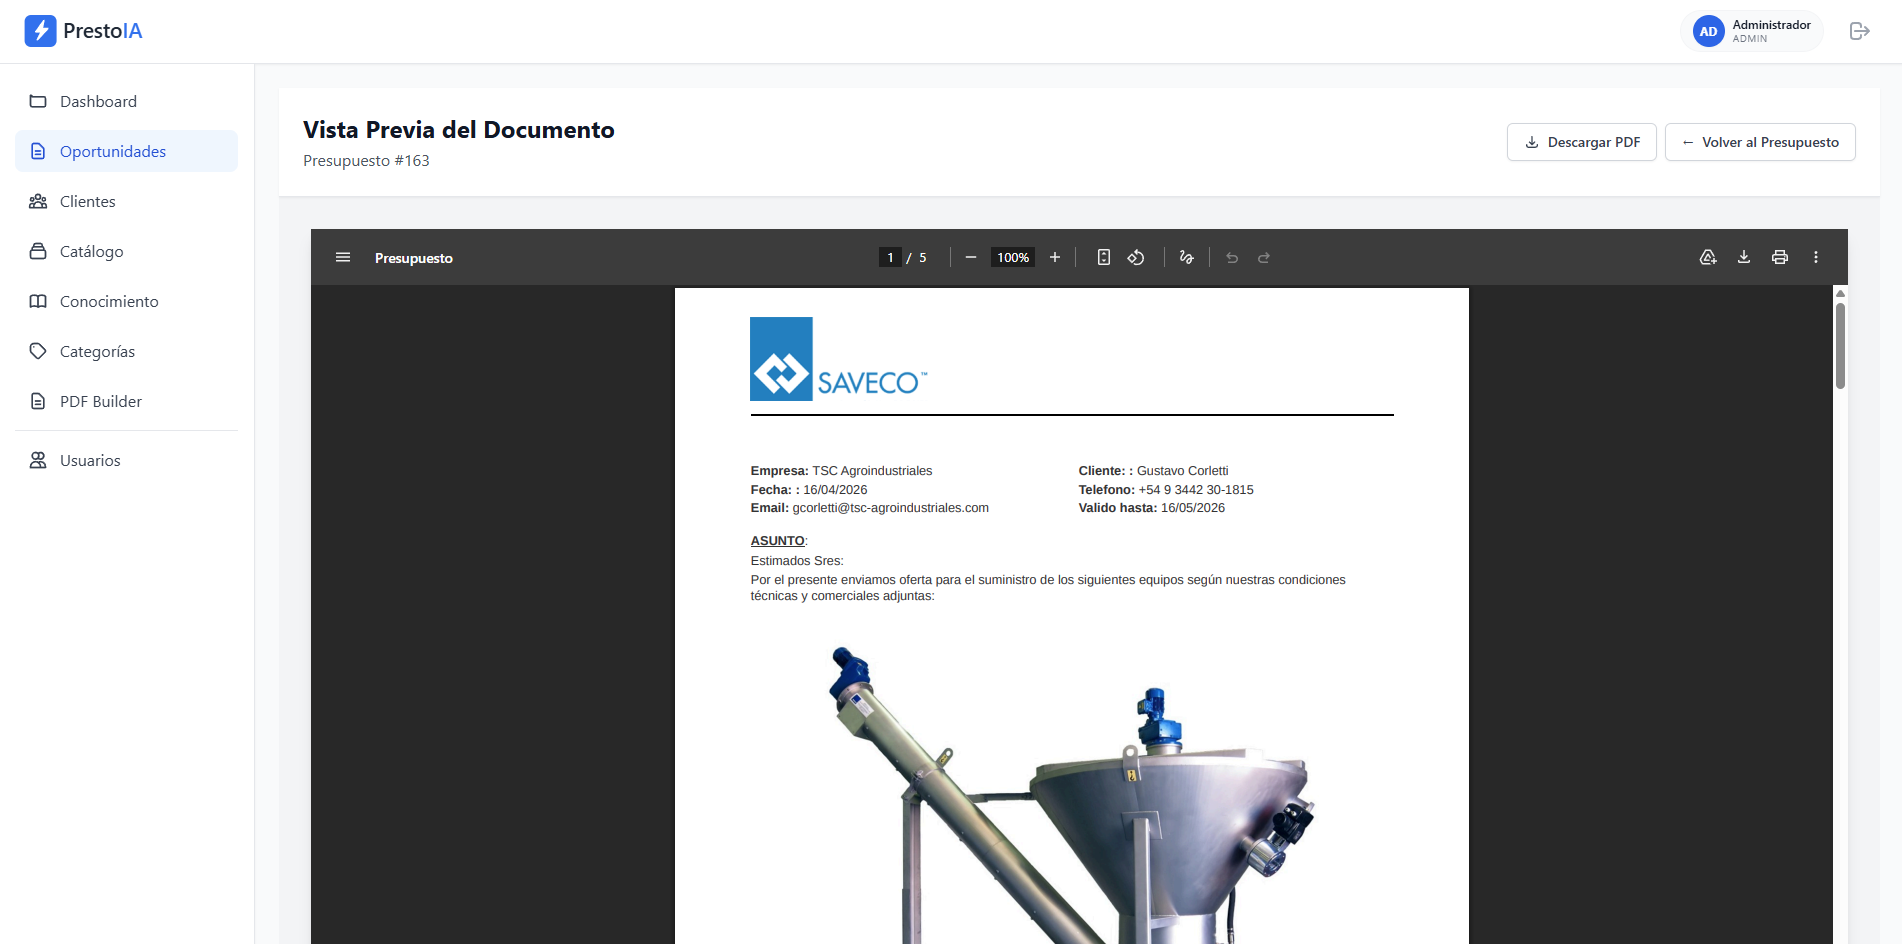Screen dimensions: 1902x944
Task: Click the Oportunidades document icon
Action: (x=38, y=151)
